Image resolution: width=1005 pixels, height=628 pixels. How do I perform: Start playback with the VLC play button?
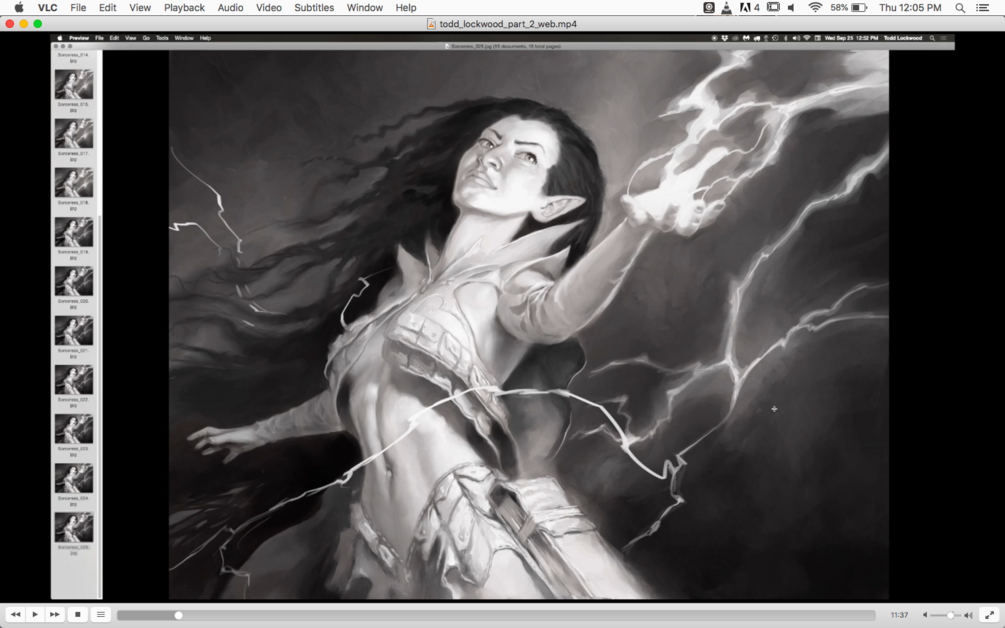(35, 615)
